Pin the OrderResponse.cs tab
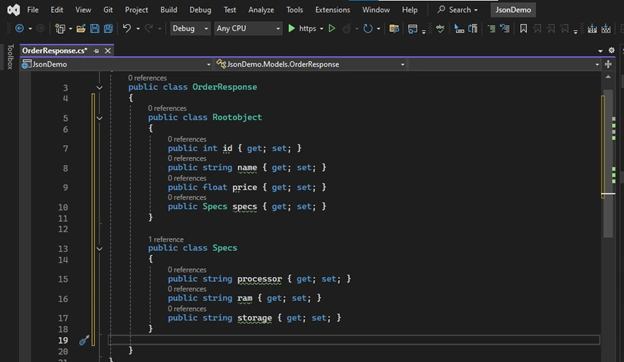Screen dimensions: 624x362 pos(96,51)
